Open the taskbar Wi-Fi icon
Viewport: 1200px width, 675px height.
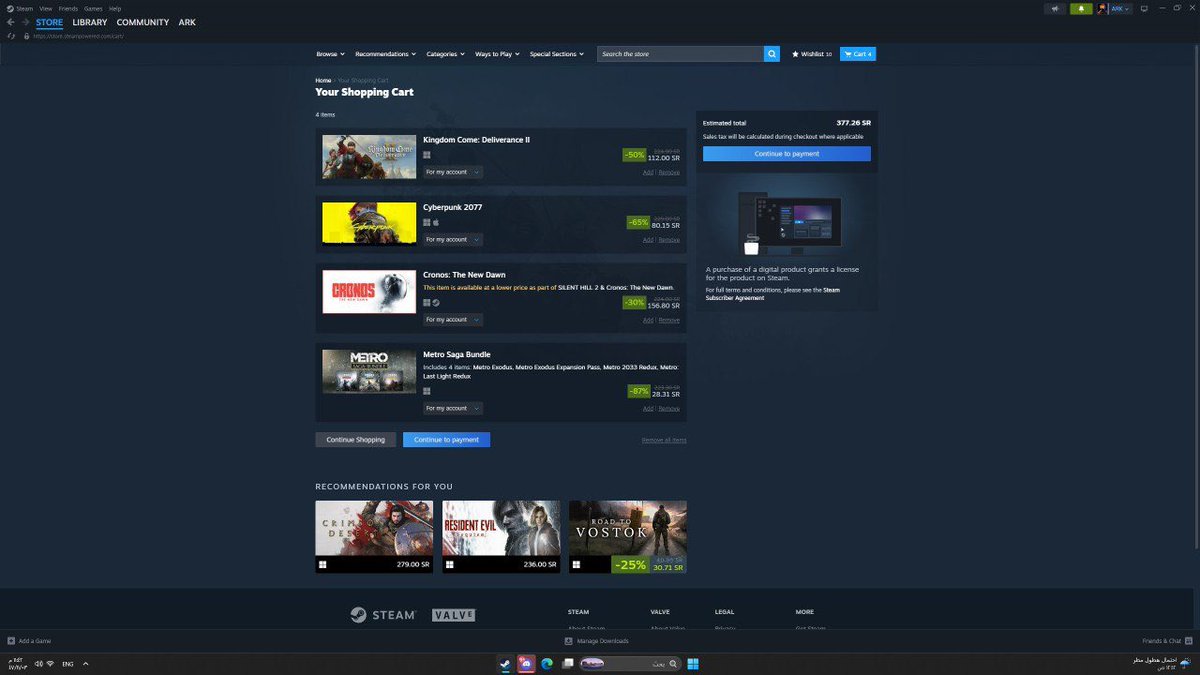[x=49, y=664]
